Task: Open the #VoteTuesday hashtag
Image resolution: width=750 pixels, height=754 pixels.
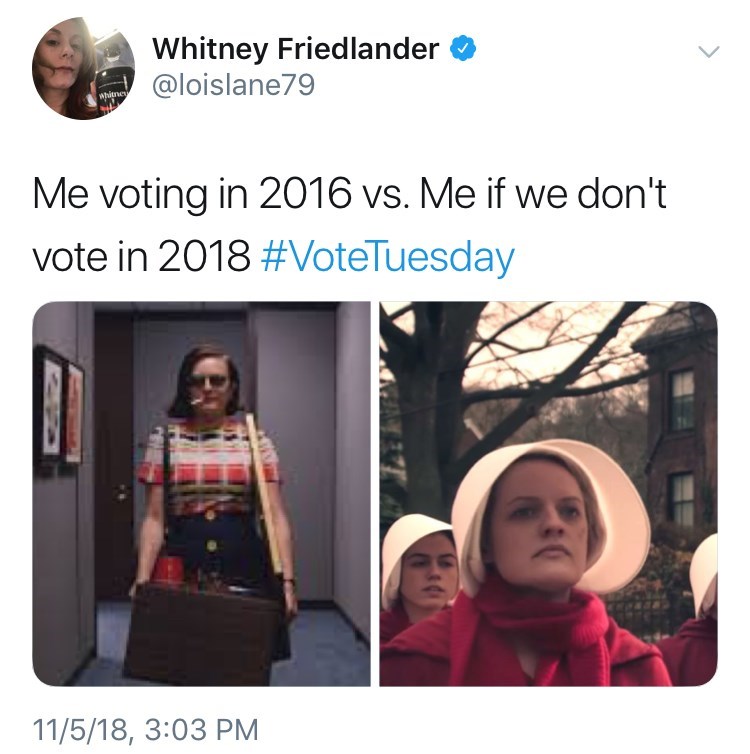Action: coord(386,257)
